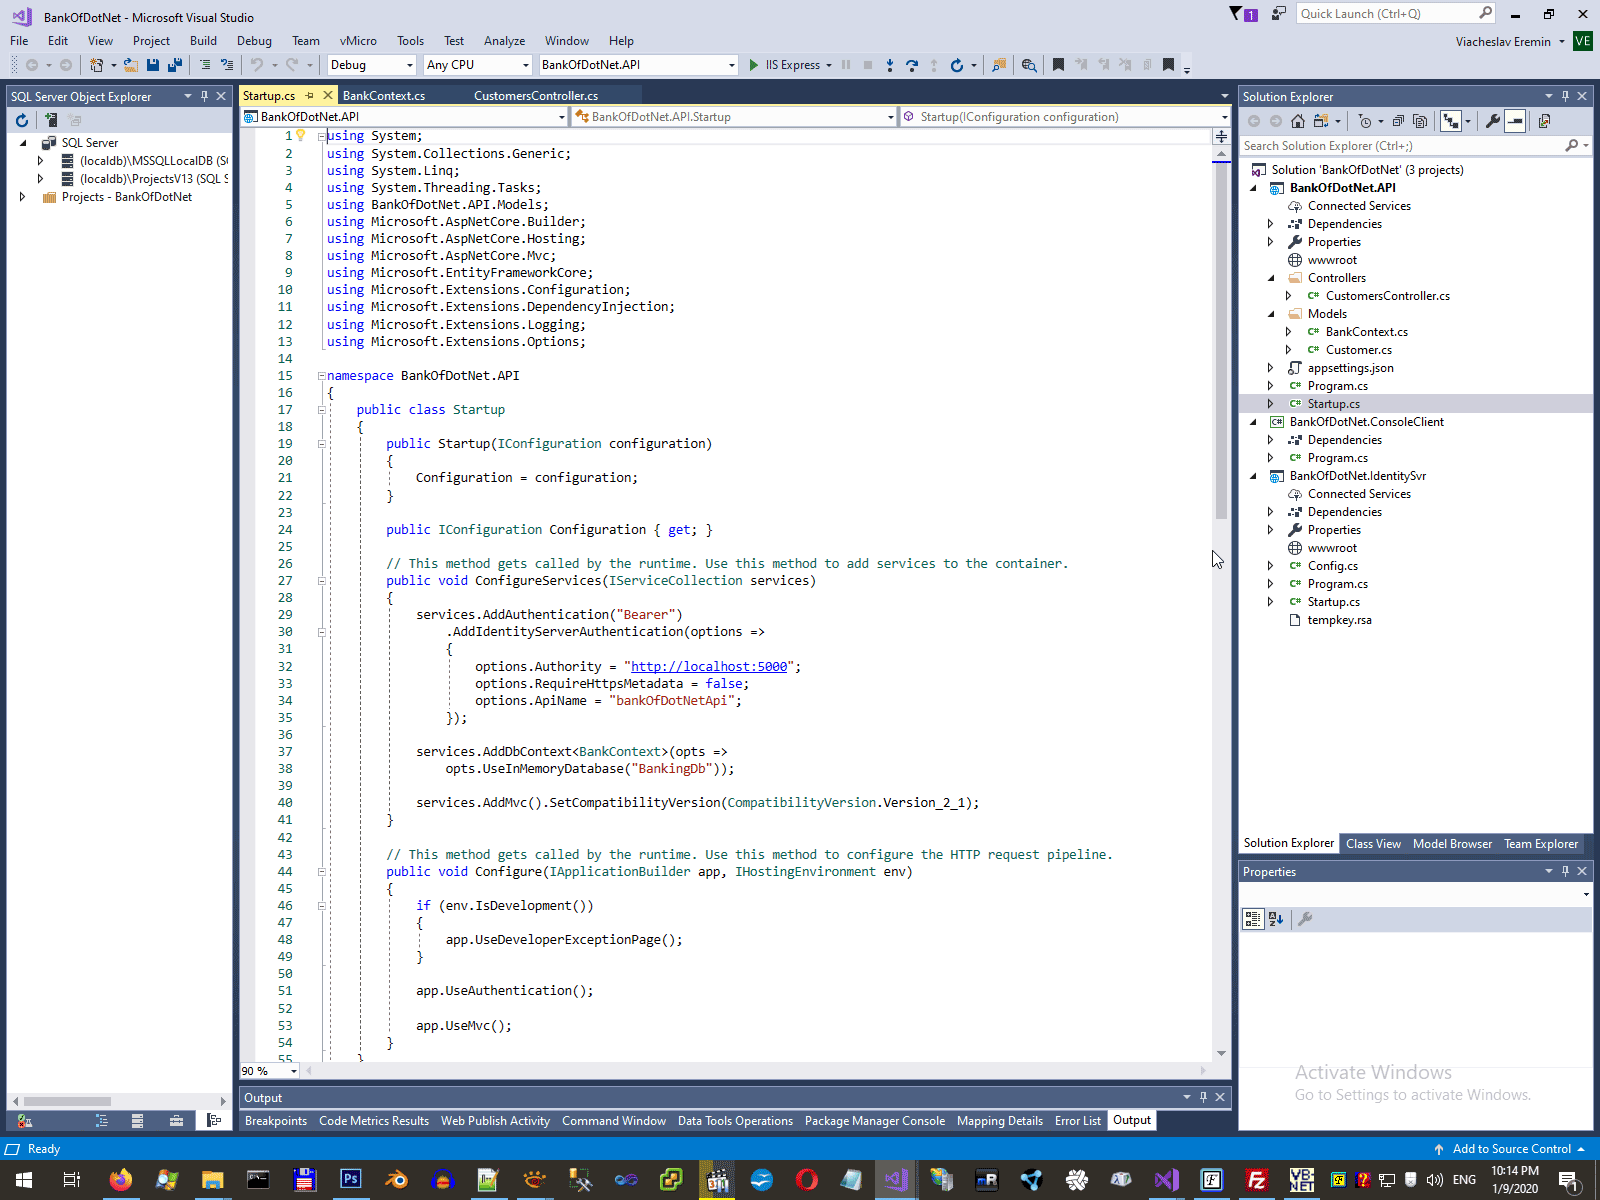
Task: Click the Save All toolbar icon
Action: coord(174,65)
